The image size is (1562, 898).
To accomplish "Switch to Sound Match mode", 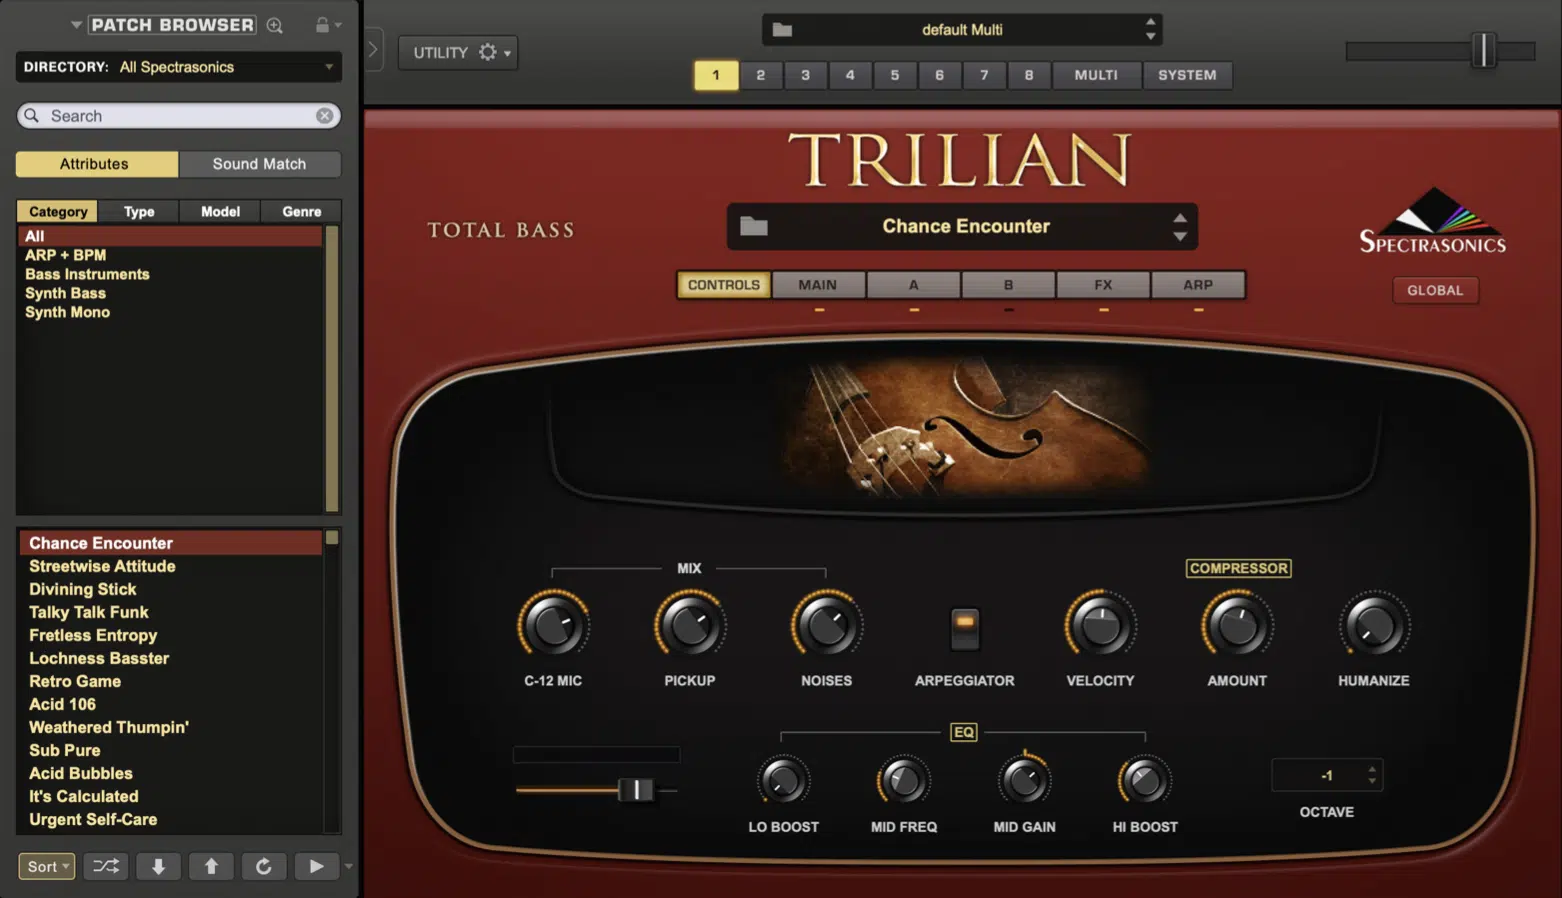I will [259, 164].
